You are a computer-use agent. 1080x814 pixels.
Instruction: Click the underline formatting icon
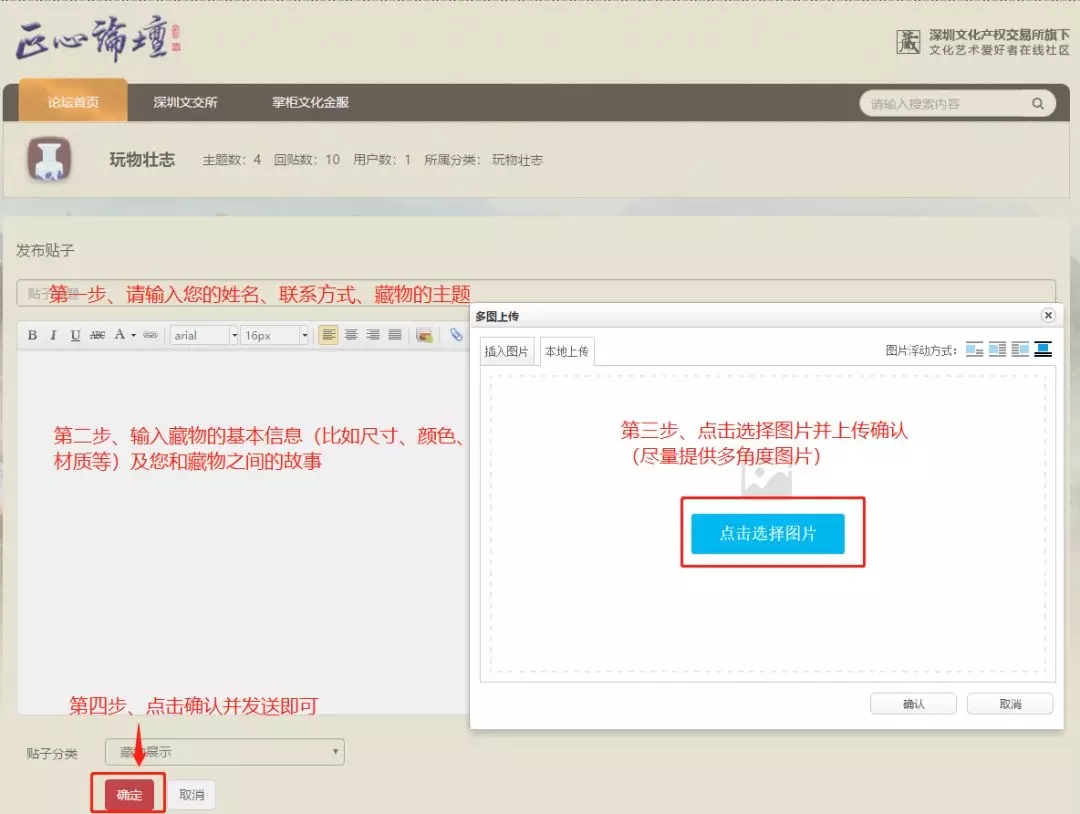pos(75,335)
